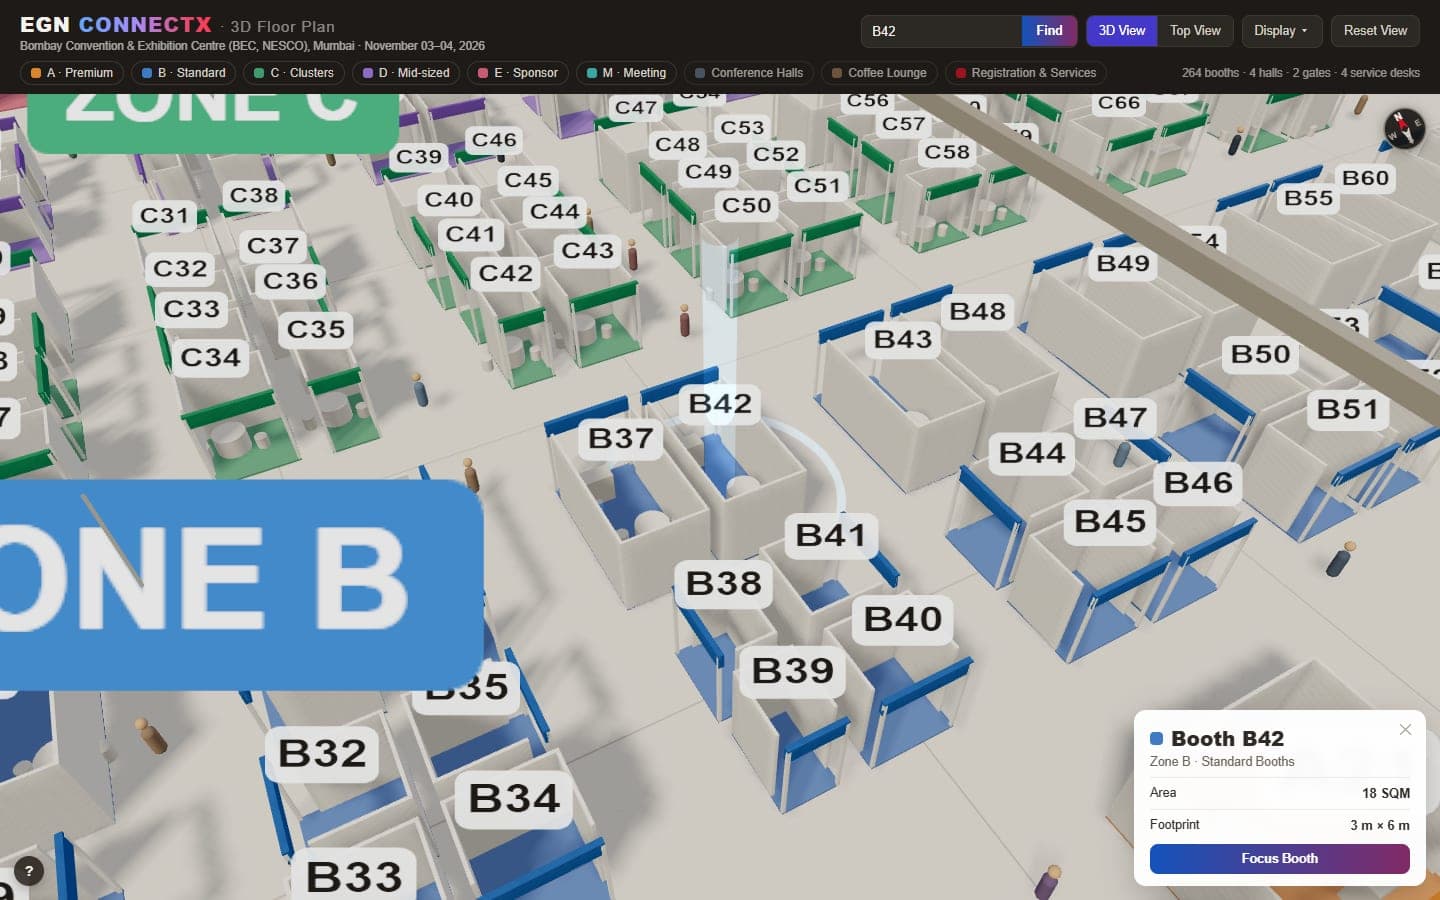Select booth B37 label on the map
The width and height of the screenshot is (1440, 900).
coord(620,439)
